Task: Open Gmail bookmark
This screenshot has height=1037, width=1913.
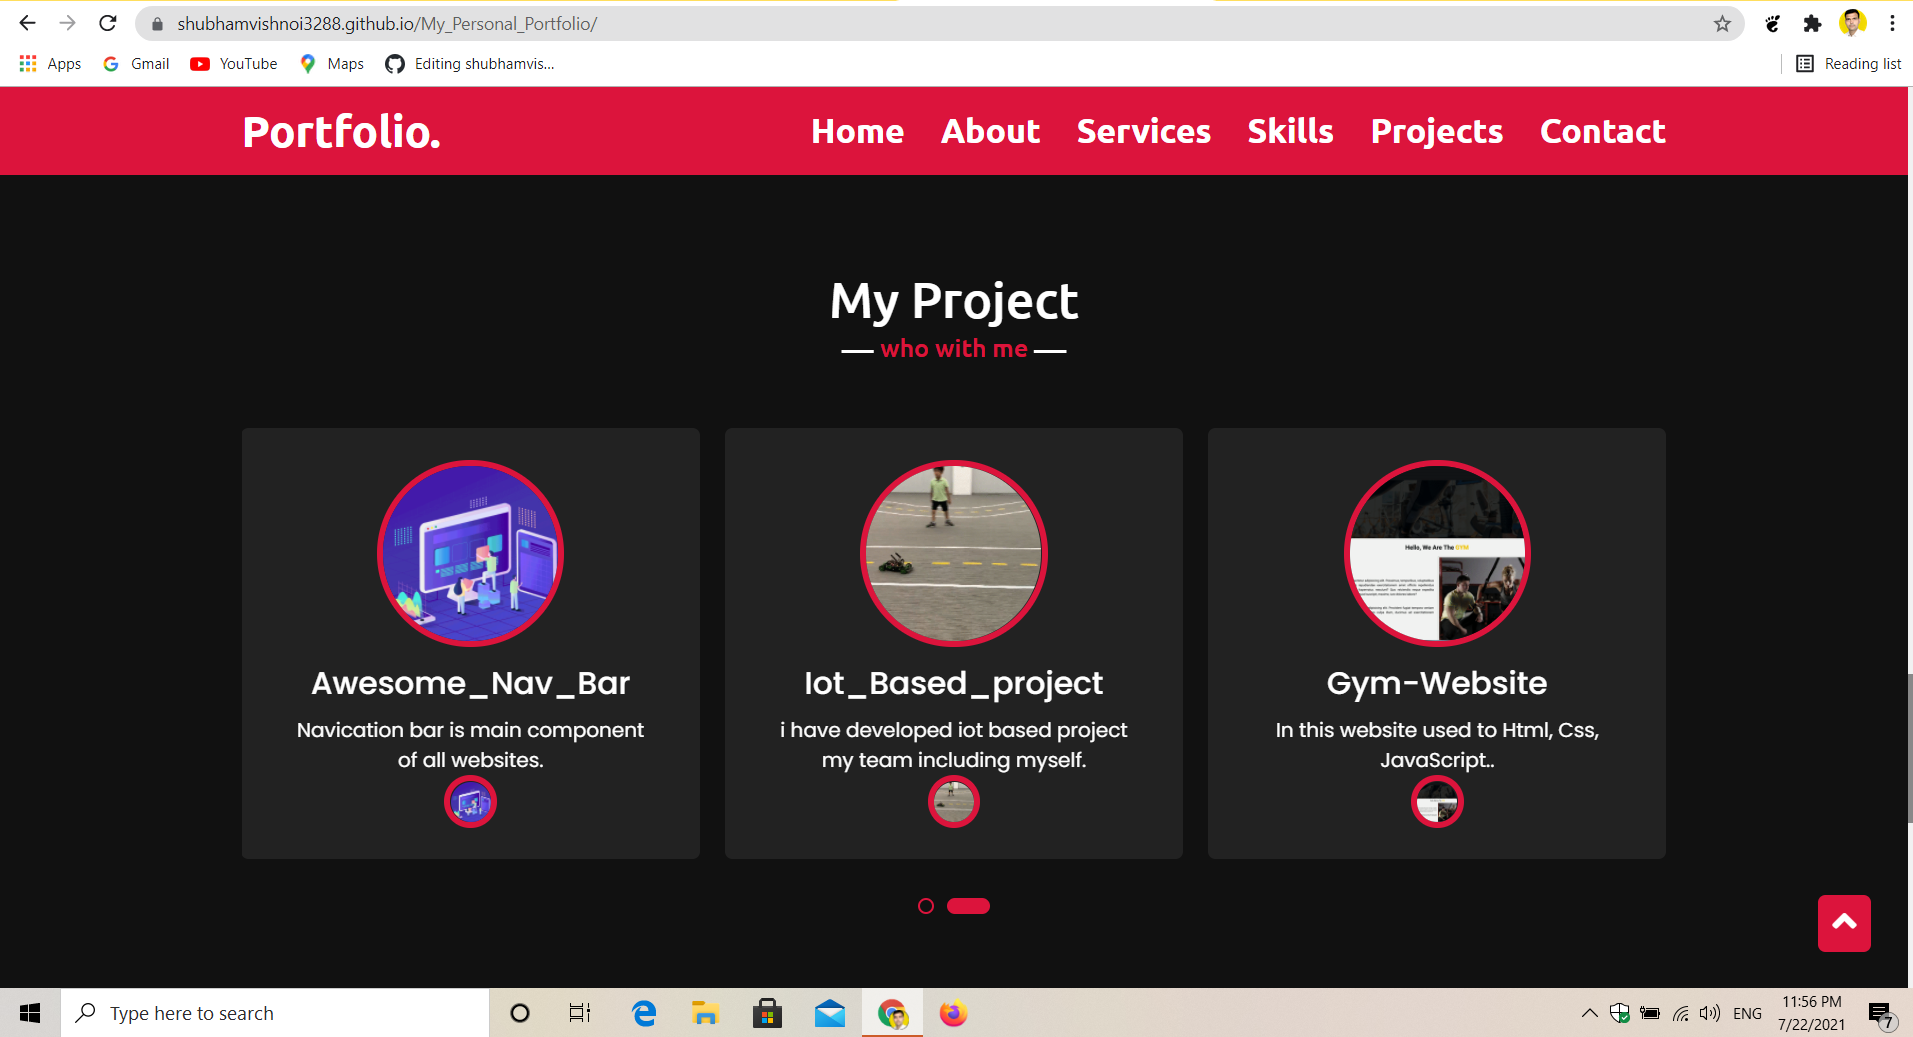Action: pyautogui.click(x=136, y=64)
